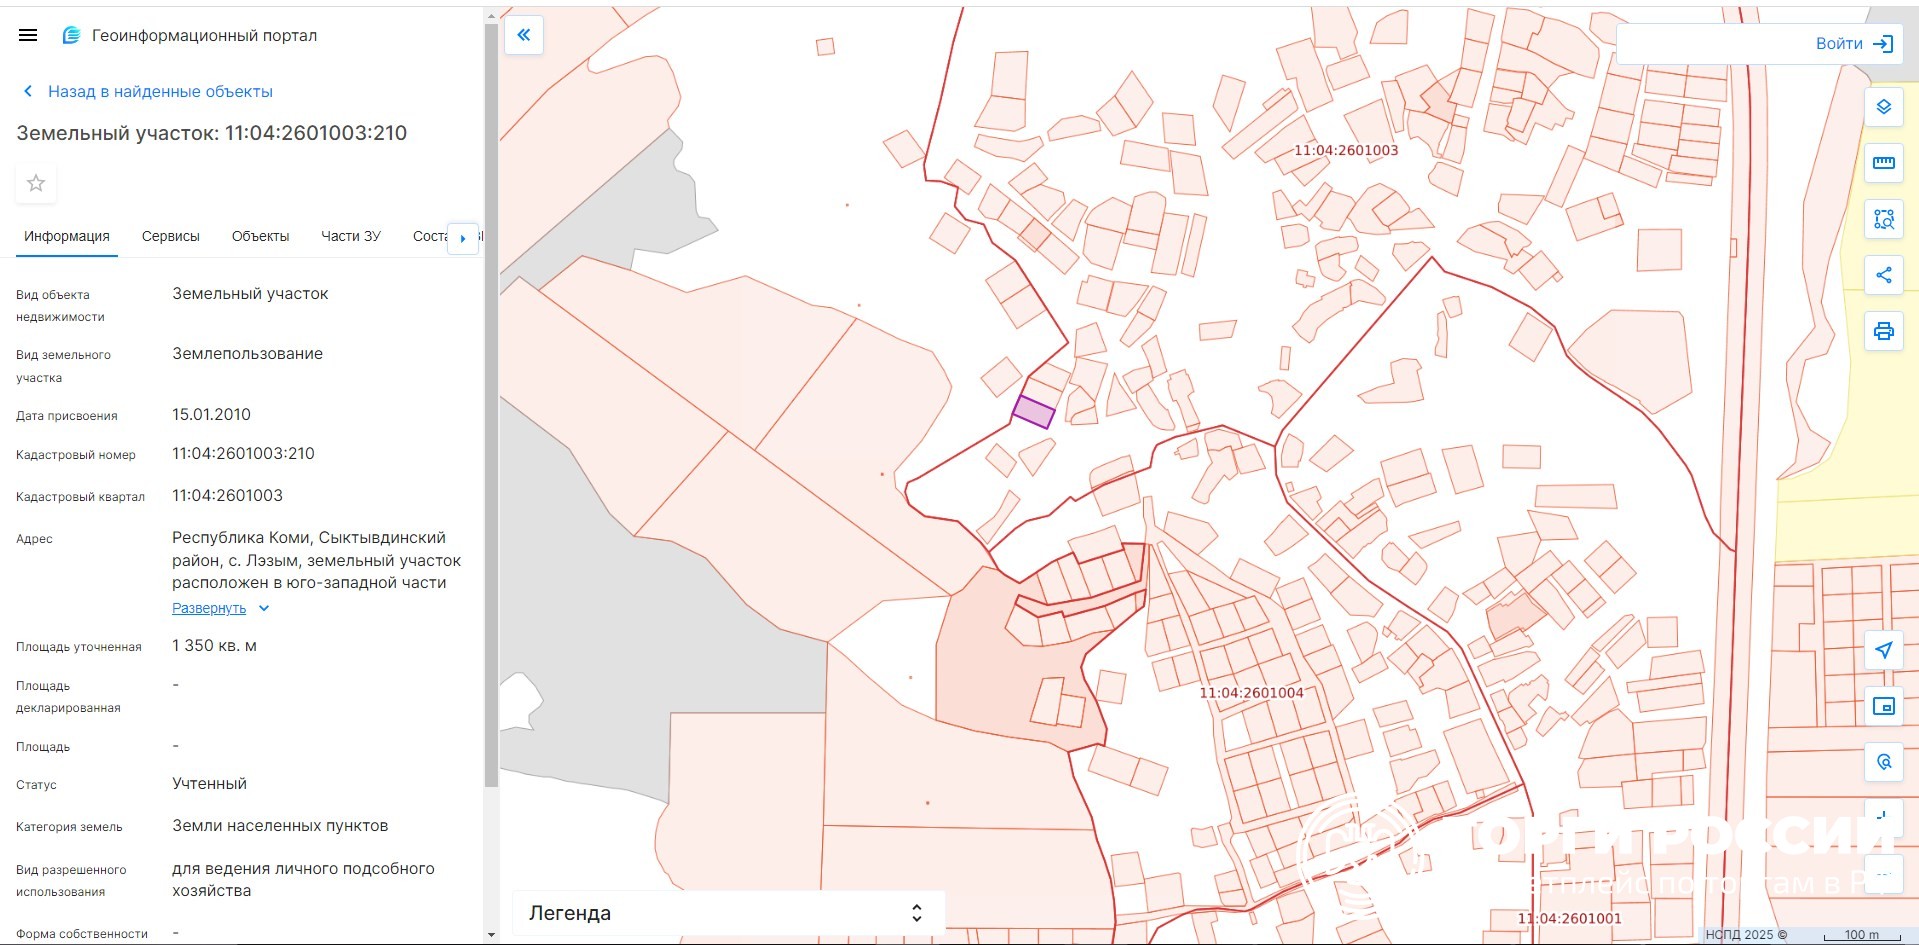
Task: Toggle the overview minimap
Action: click(x=1883, y=706)
